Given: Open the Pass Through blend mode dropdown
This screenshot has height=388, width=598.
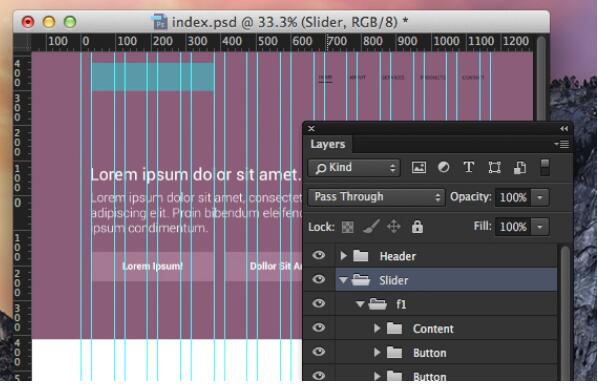Looking at the screenshot, I should point(376,197).
